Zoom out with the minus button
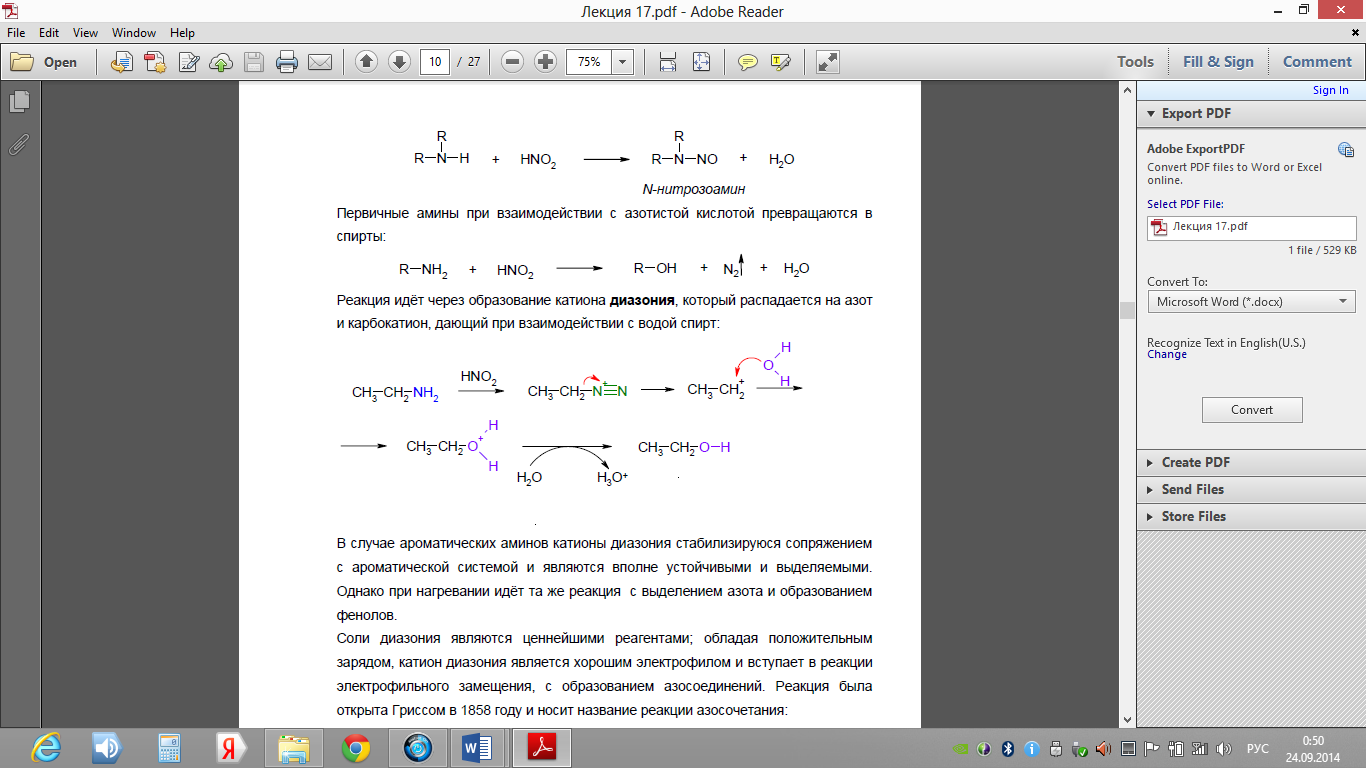The image size is (1366, 768). (513, 62)
